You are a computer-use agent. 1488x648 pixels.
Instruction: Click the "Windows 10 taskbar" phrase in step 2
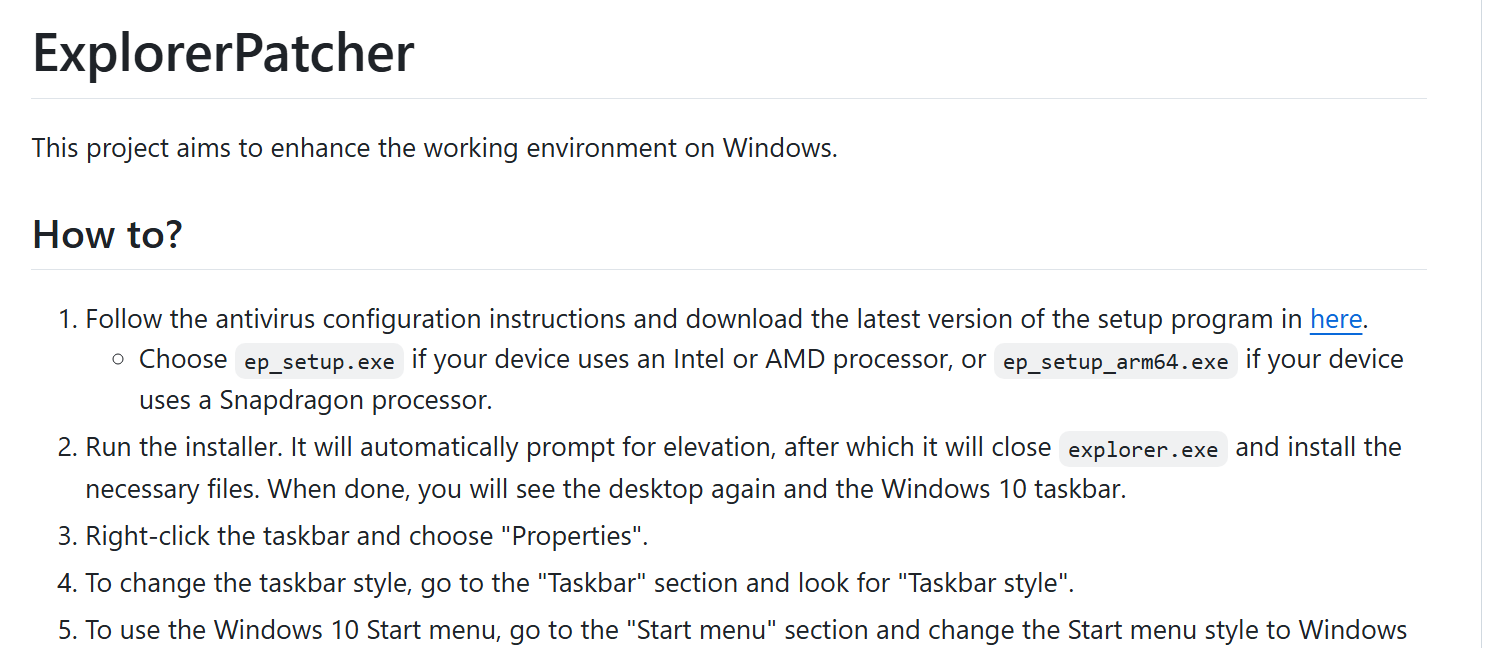click(x=1002, y=490)
